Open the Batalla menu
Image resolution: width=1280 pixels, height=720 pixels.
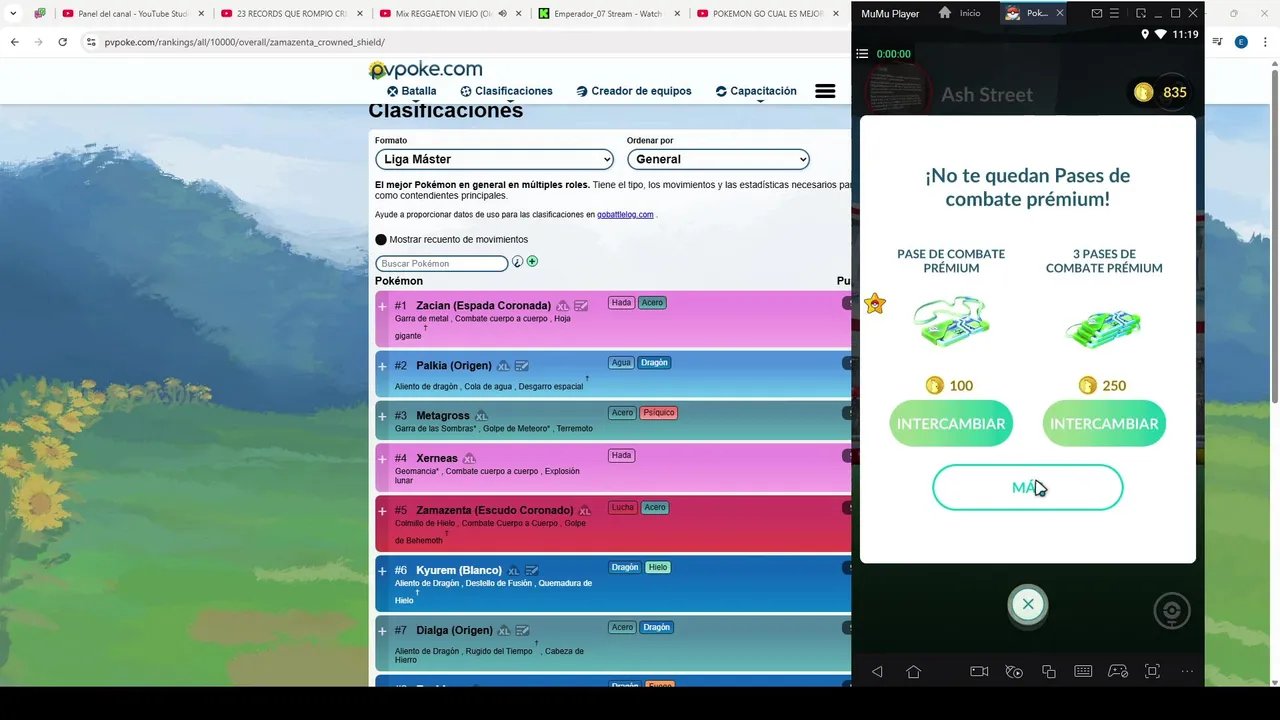pos(412,91)
